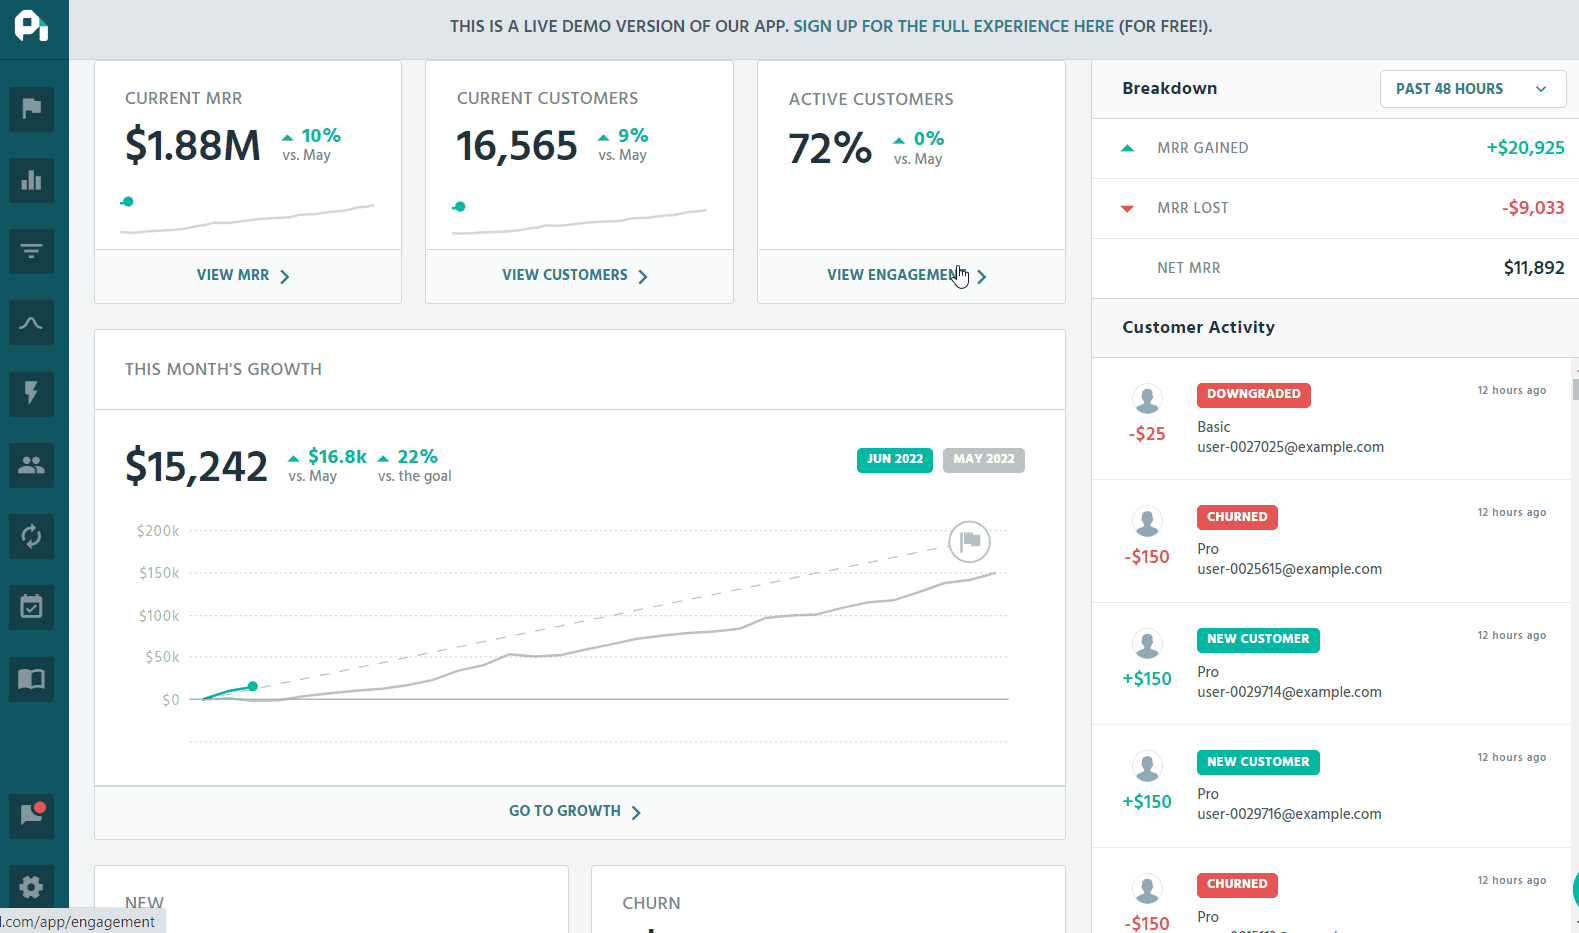This screenshot has height=933, width=1579.
Task: Click the Current Customers sparkline dot
Action: (x=460, y=206)
